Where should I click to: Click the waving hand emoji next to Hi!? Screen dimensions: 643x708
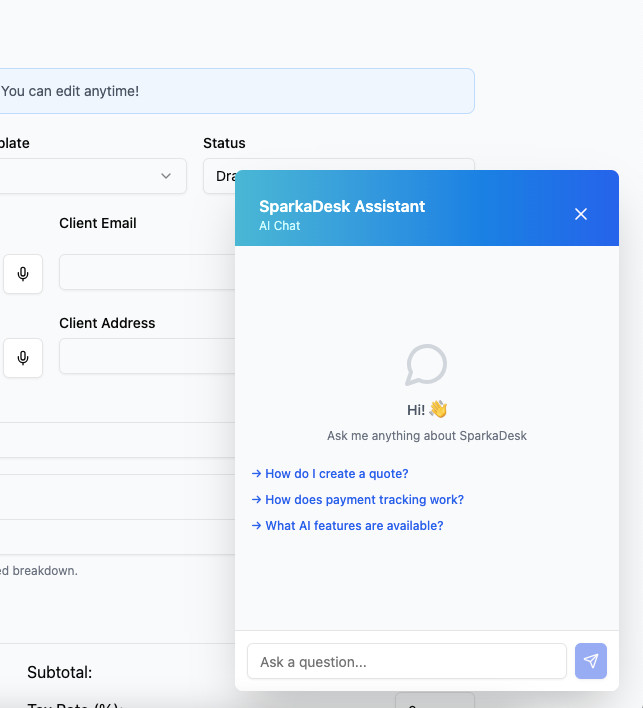(438, 410)
